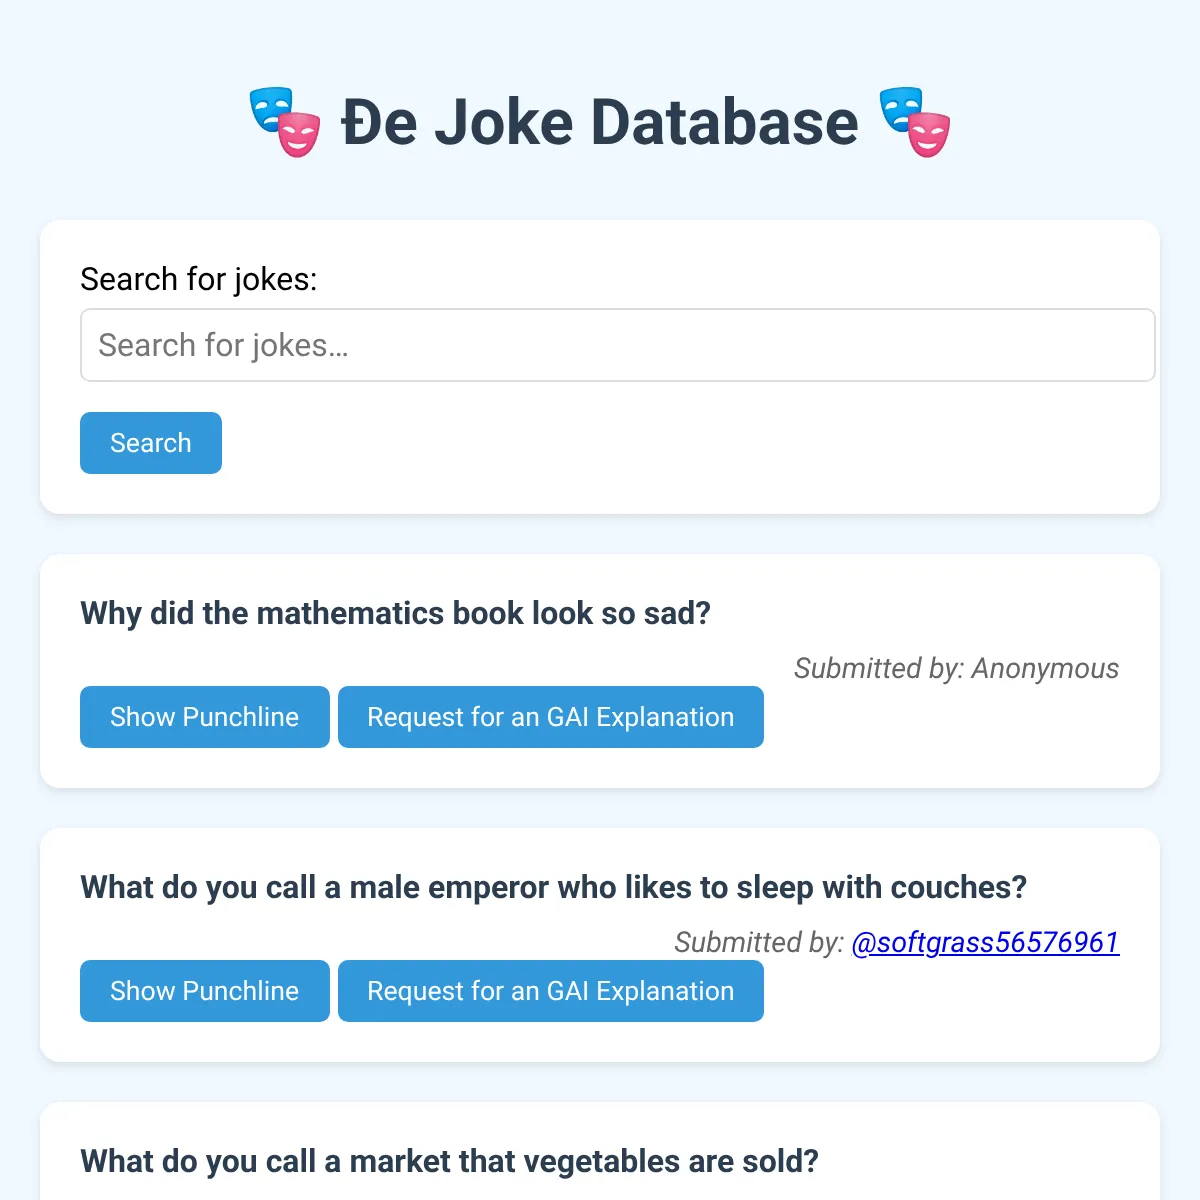Viewport: 1200px width, 1200px height.
Task: Click the 'Submitted by:' text on emperor joke
Action: click(x=759, y=942)
